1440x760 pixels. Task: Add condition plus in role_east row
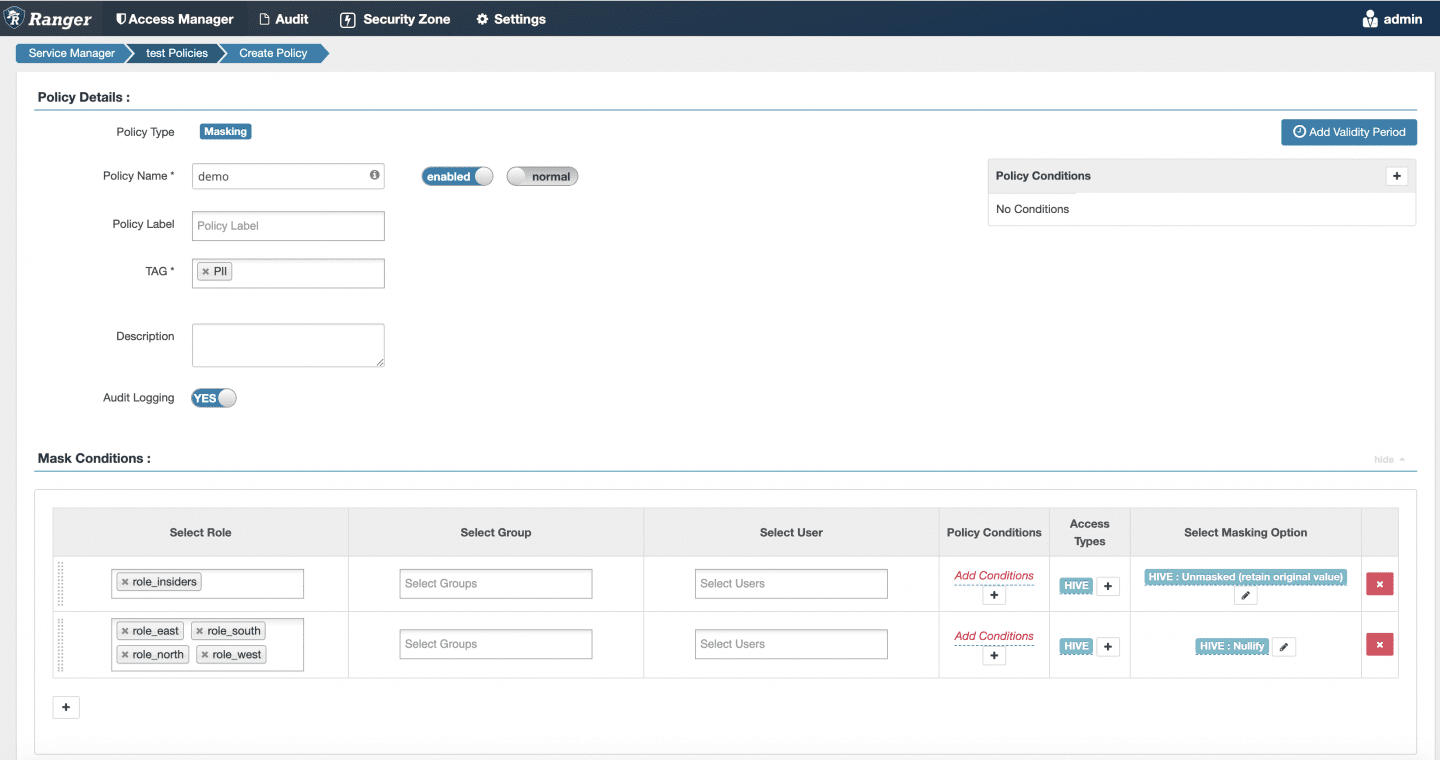[x=994, y=657]
